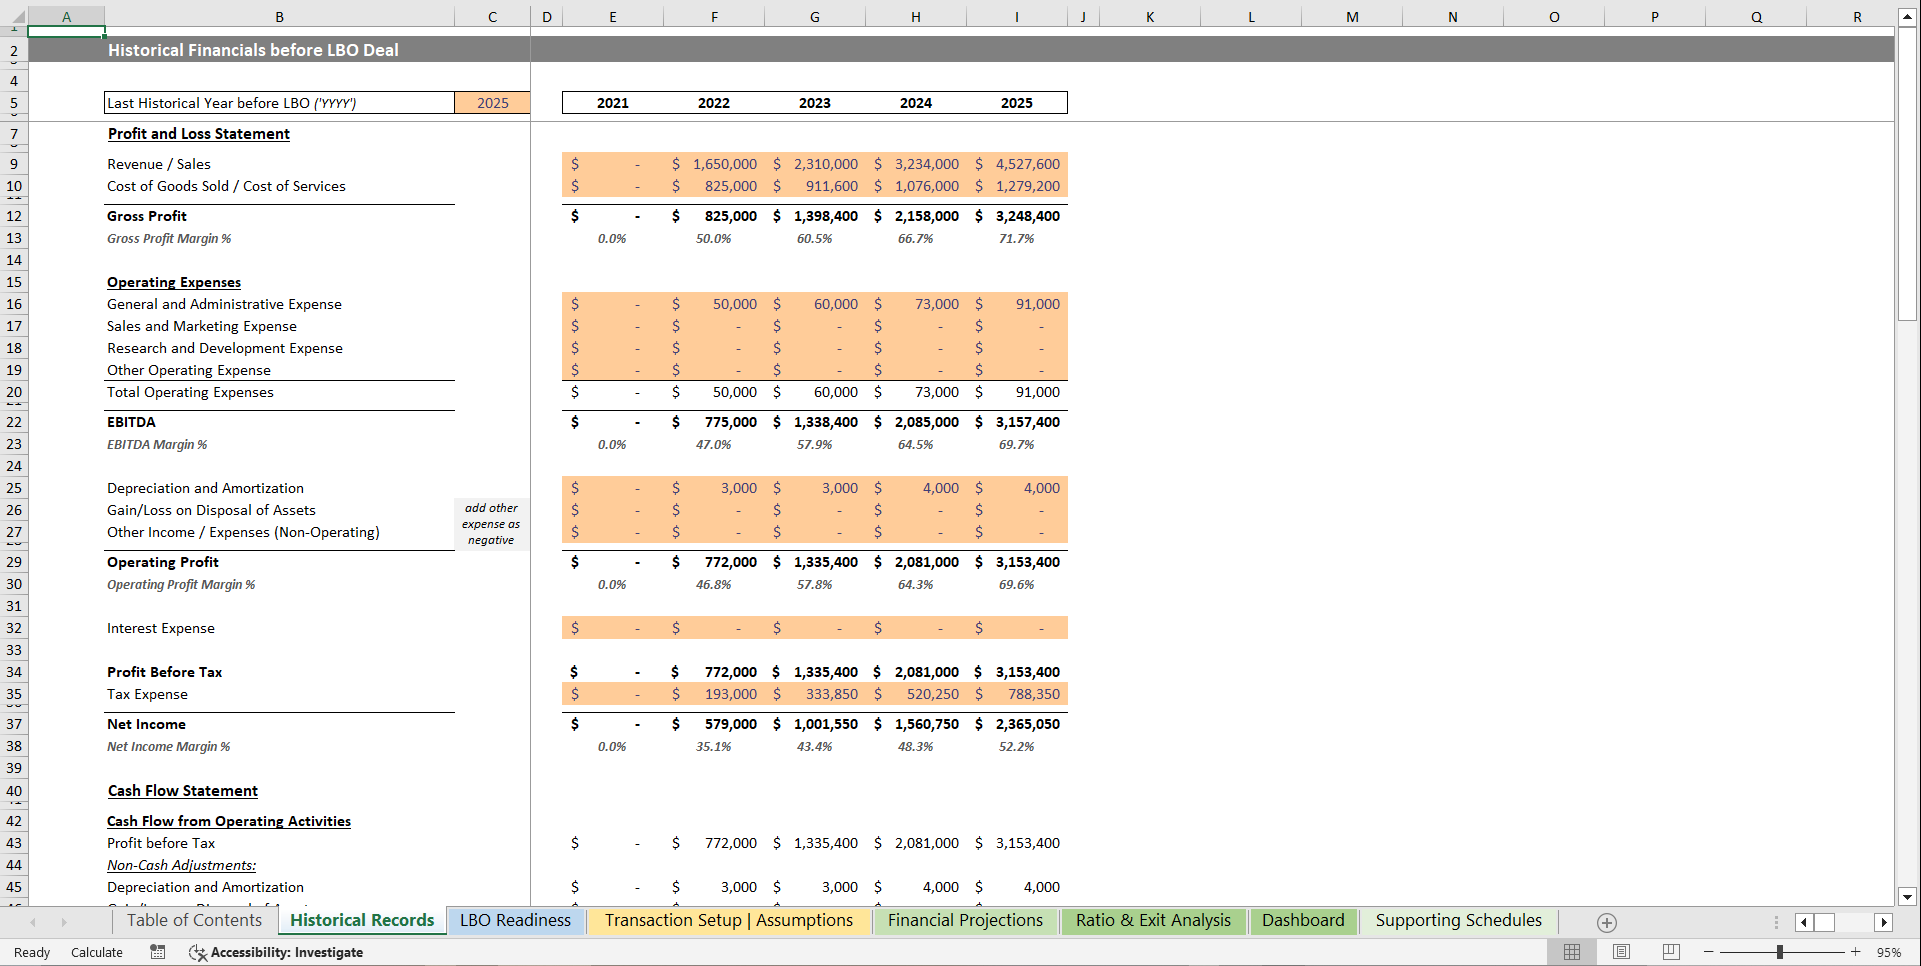Screen dimensions: 1921x966
Task: Select cell C5 containing 2025
Action: tap(491, 102)
